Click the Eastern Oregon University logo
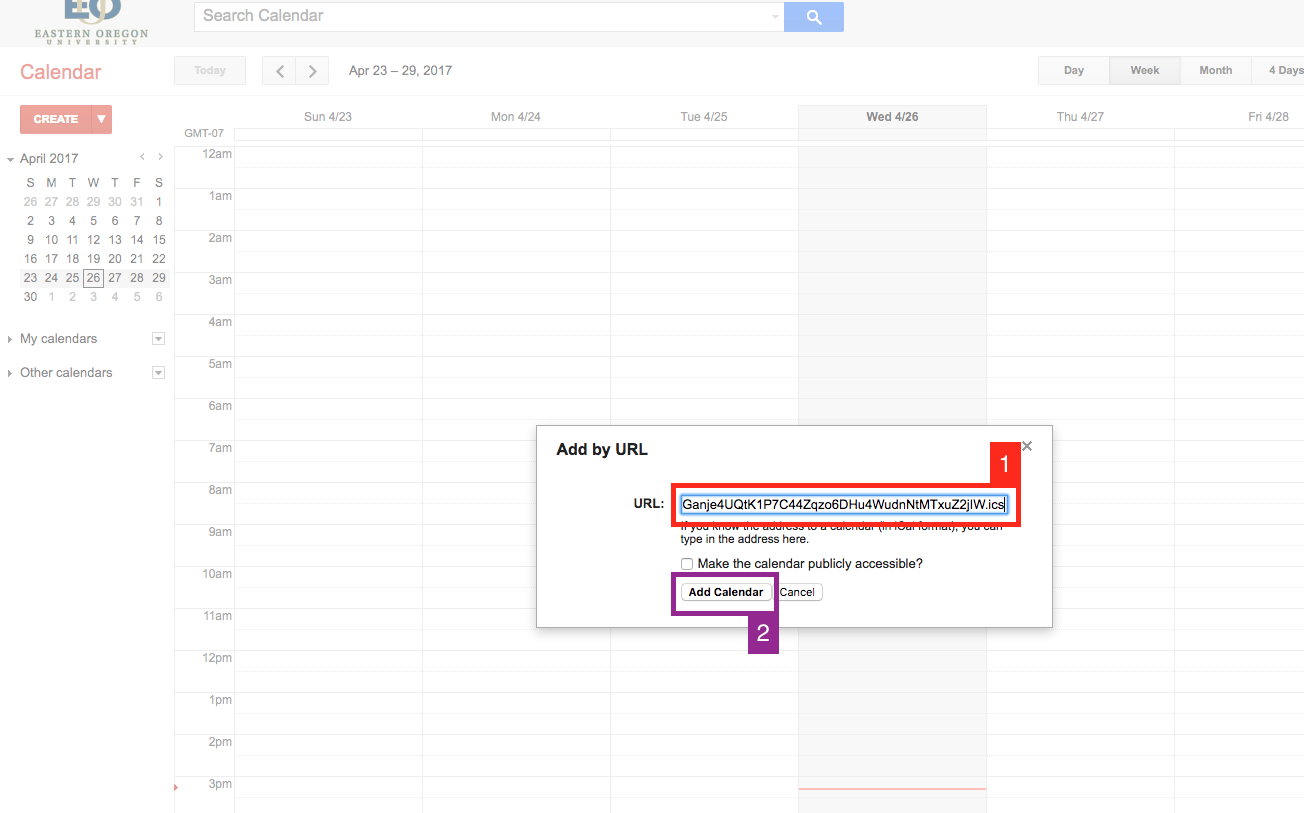This screenshot has height=813, width=1304. click(91, 22)
